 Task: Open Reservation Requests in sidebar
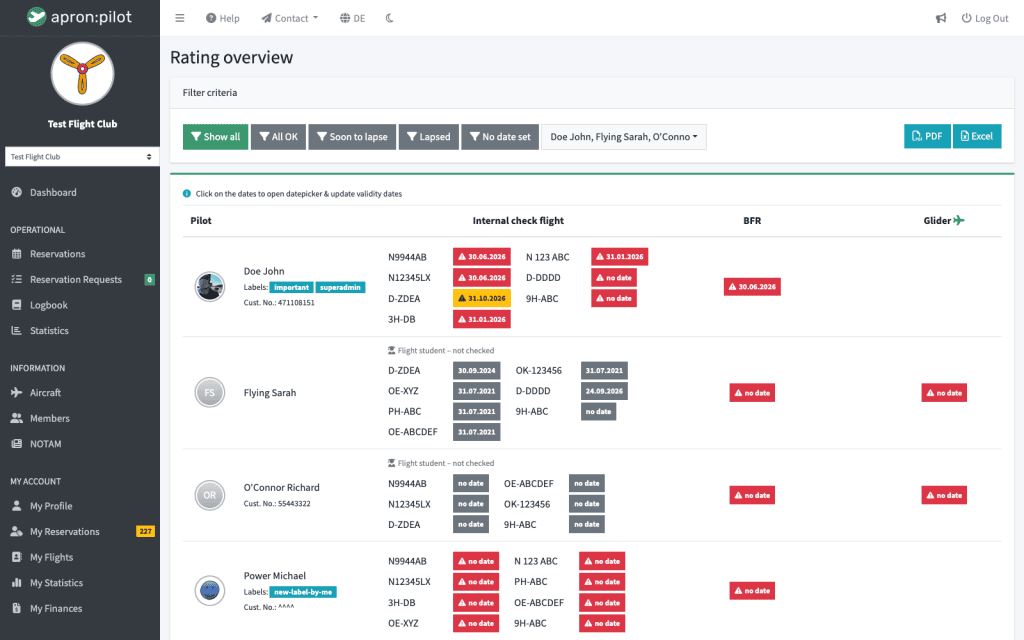pos(76,280)
